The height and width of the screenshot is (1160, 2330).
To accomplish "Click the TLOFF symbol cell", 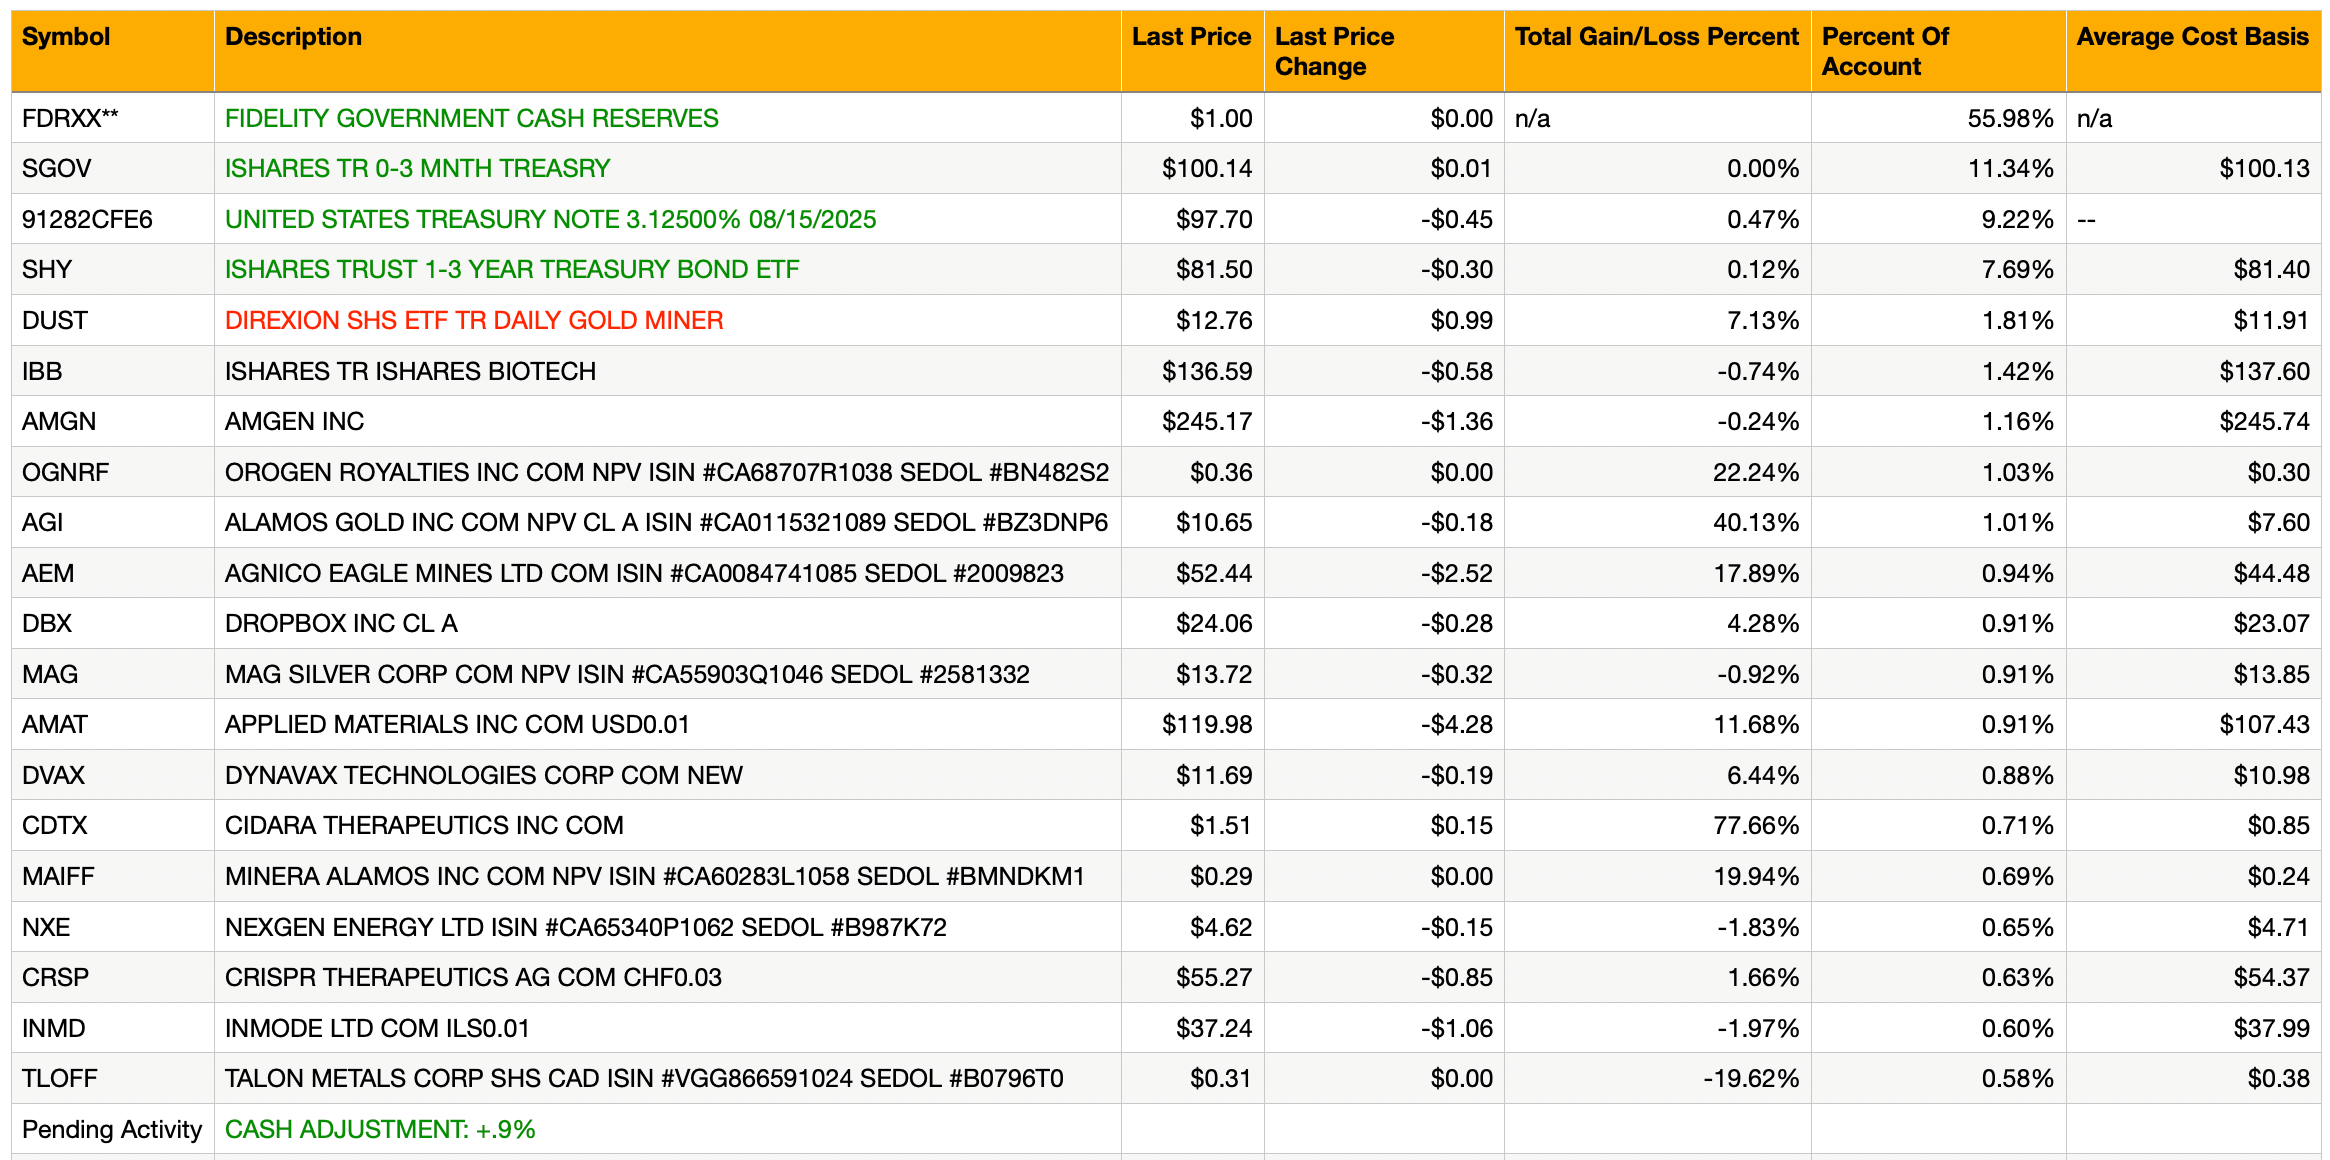I will coord(113,1078).
